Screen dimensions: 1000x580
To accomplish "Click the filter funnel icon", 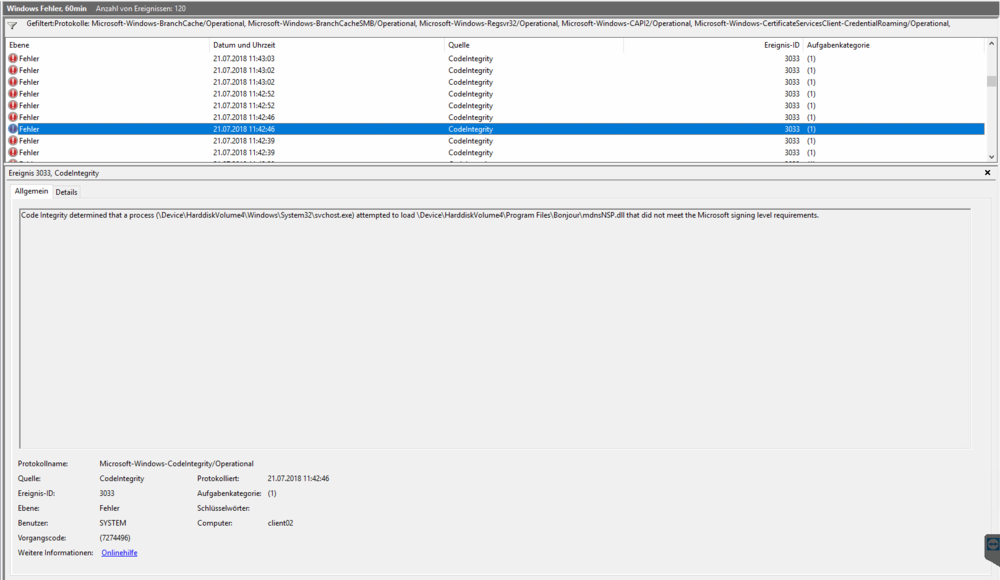I will point(12,25).
